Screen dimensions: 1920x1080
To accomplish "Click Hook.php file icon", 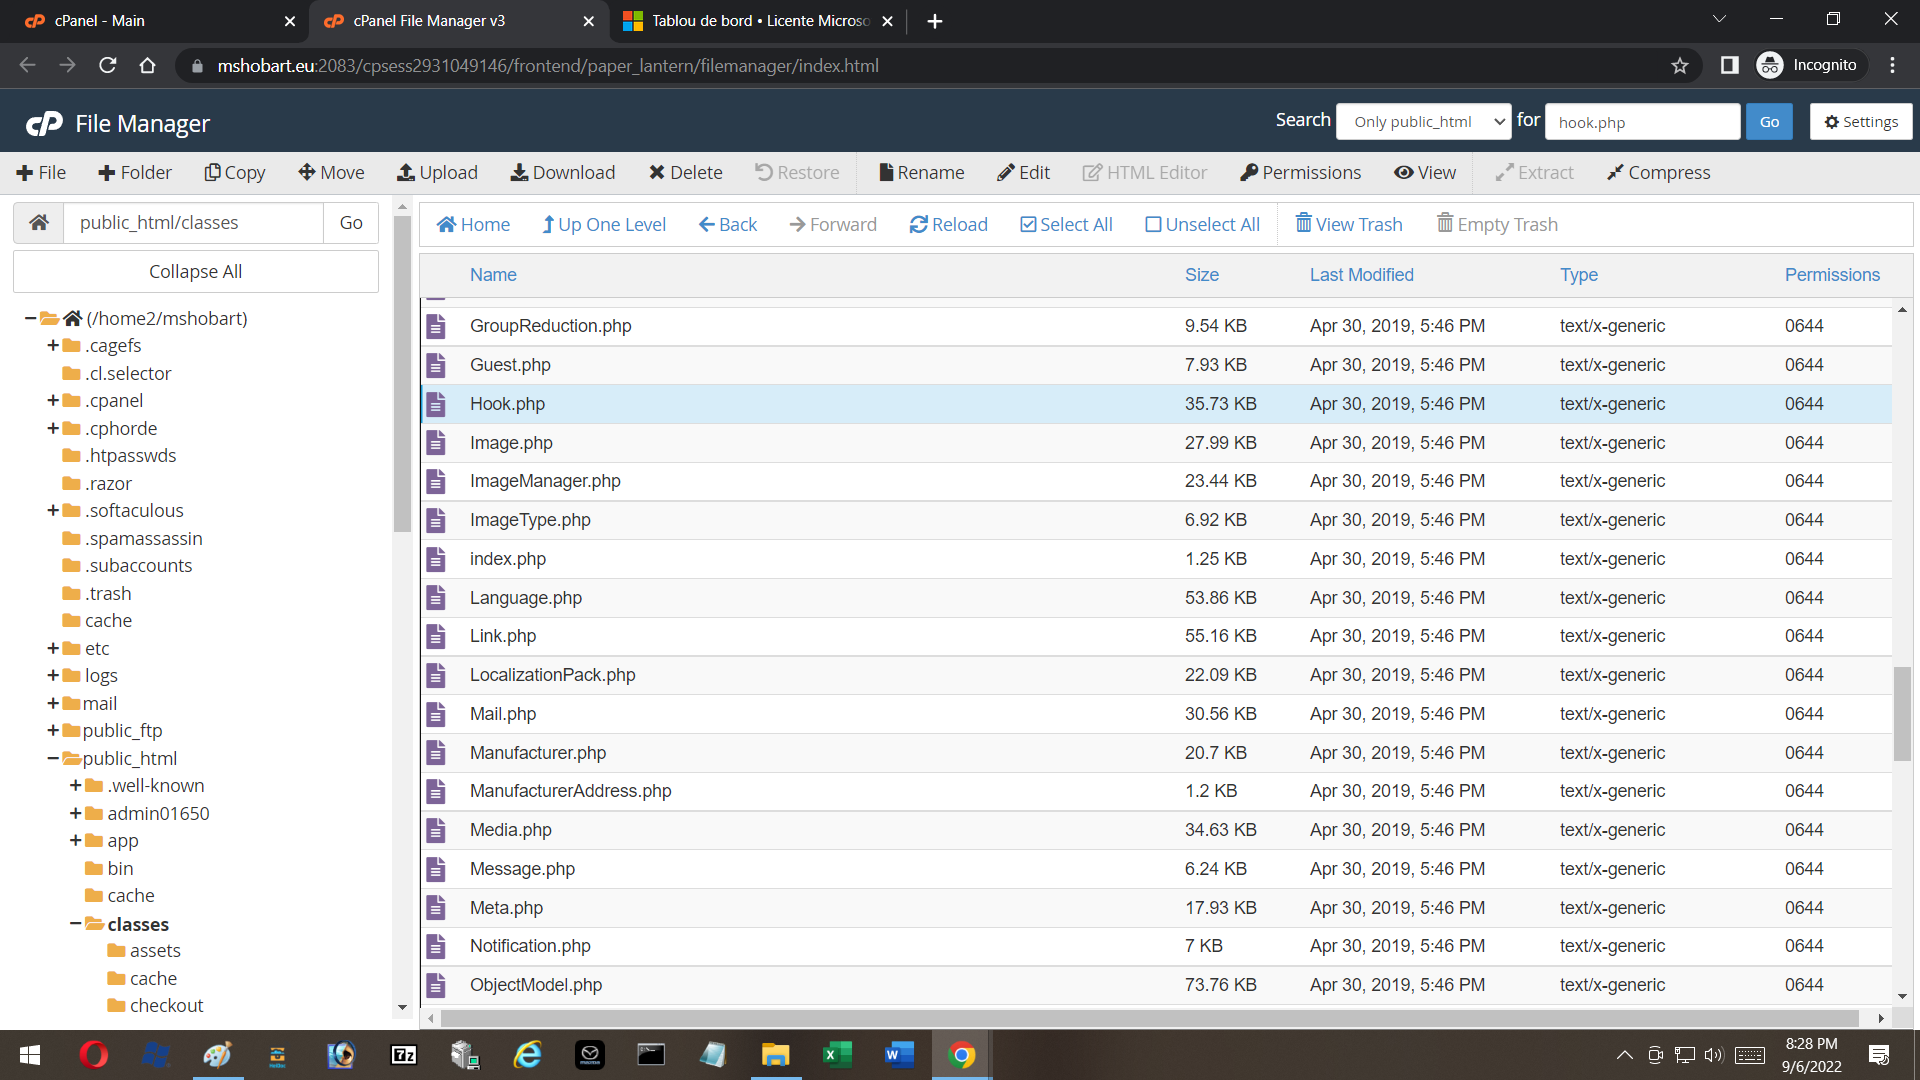I will click(x=436, y=404).
